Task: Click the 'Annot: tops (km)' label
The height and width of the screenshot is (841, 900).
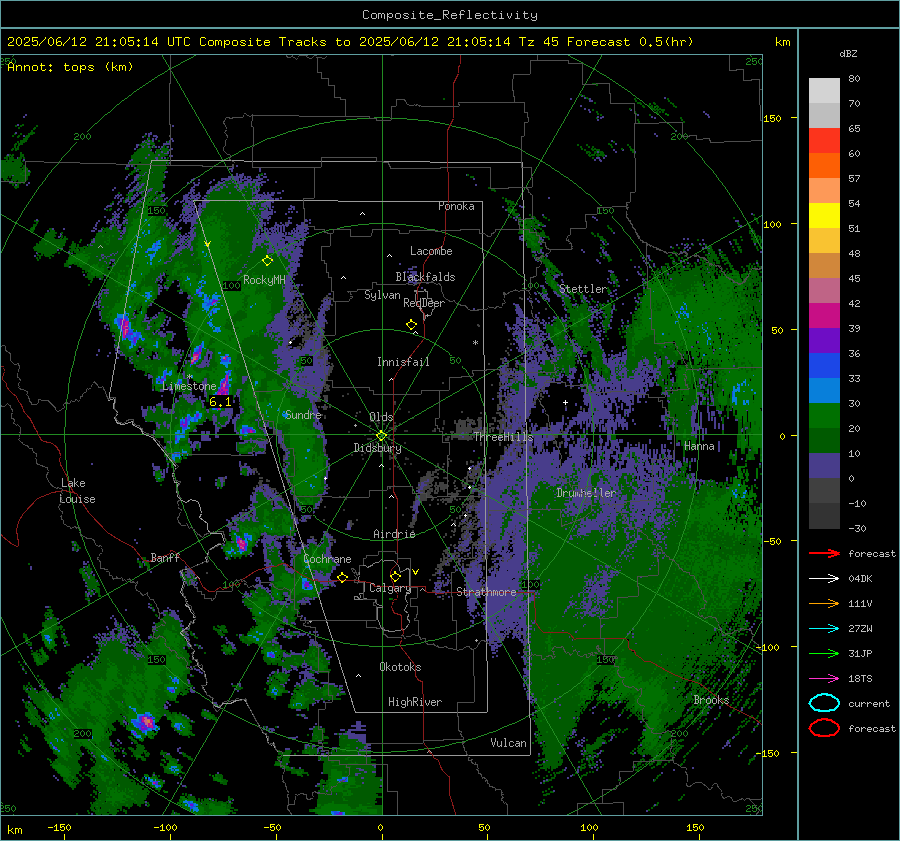Action: click(x=70, y=67)
